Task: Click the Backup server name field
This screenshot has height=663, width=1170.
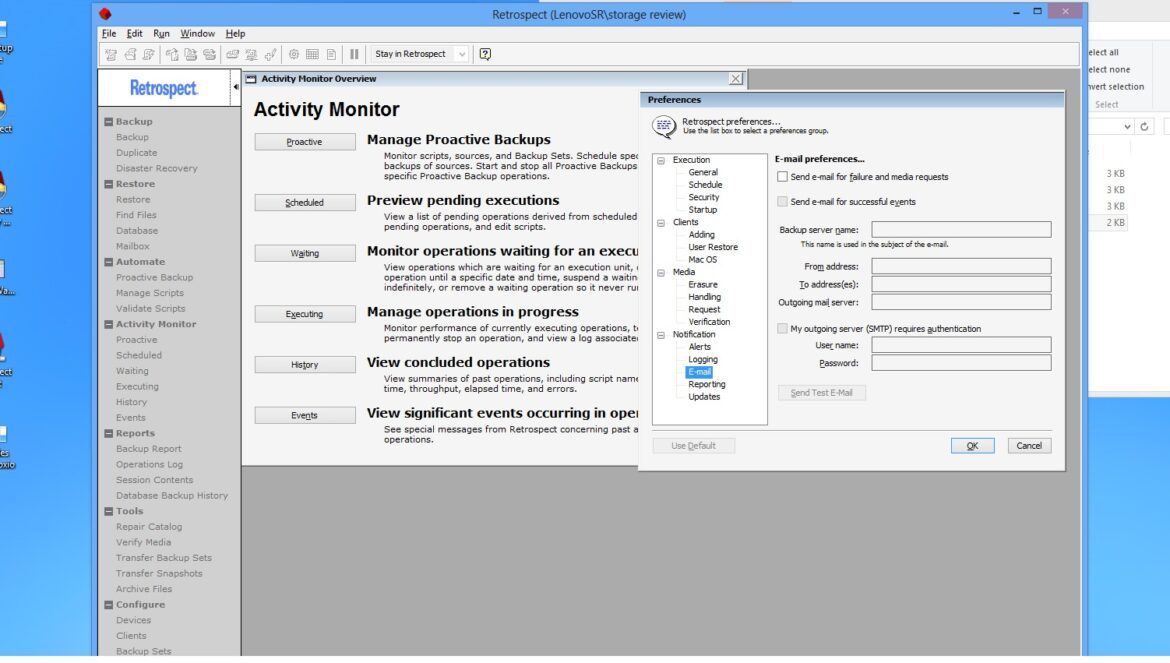Action: click(961, 230)
